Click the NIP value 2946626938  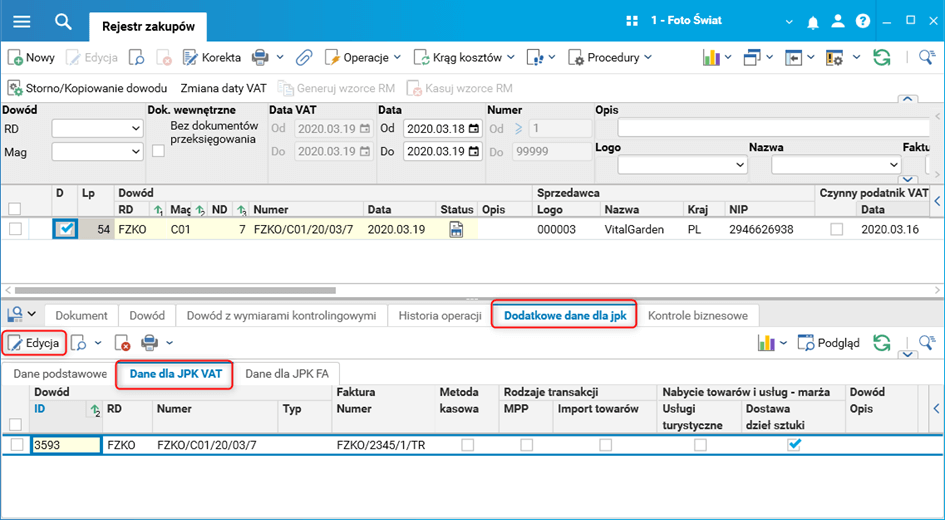pyautogui.click(x=761, y=229)
